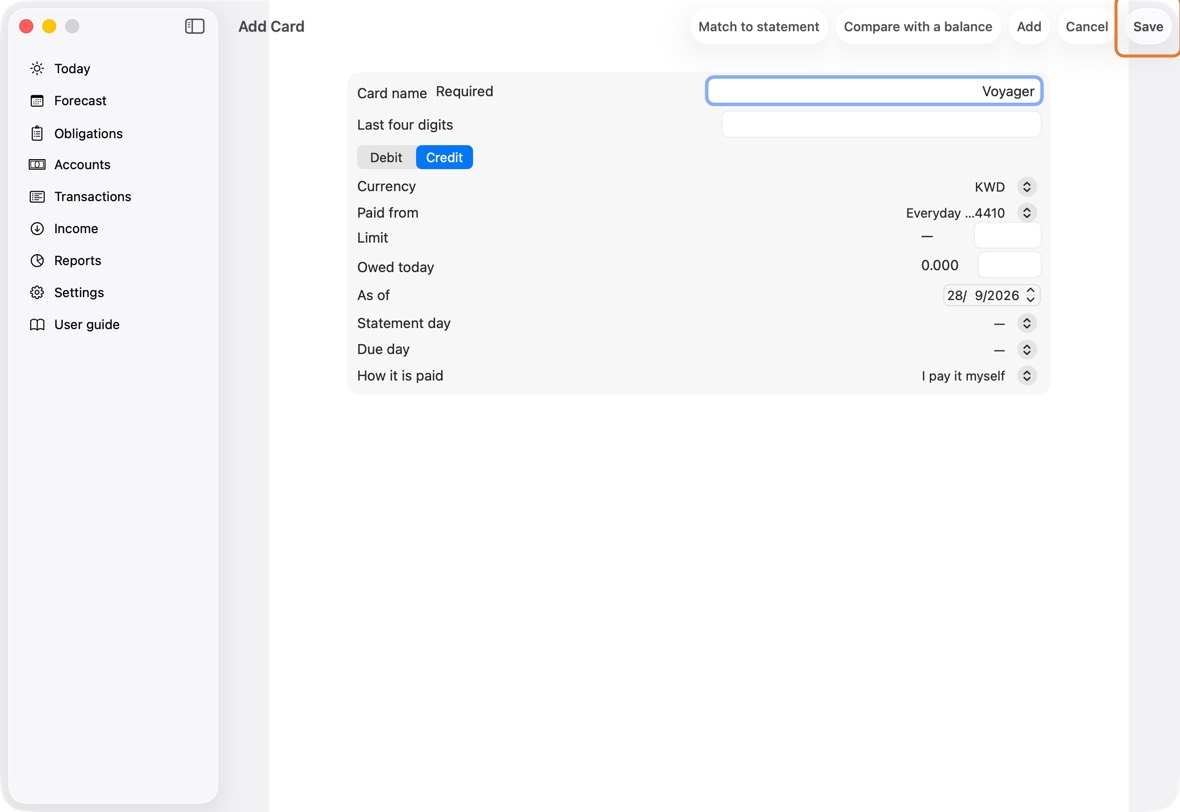
Task: Open the Currency KWD dropdown
Action: (1026, 187)
